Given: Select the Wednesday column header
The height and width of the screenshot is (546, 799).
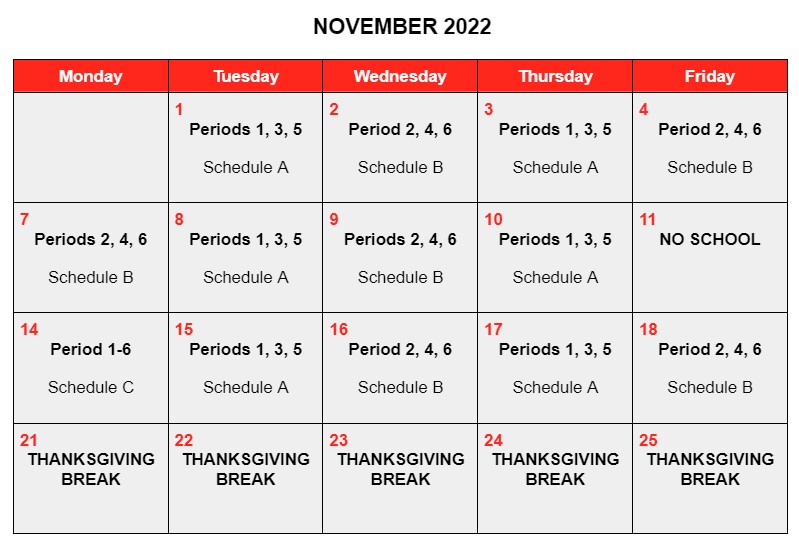Looking at the screenshot, I should 400,76.
